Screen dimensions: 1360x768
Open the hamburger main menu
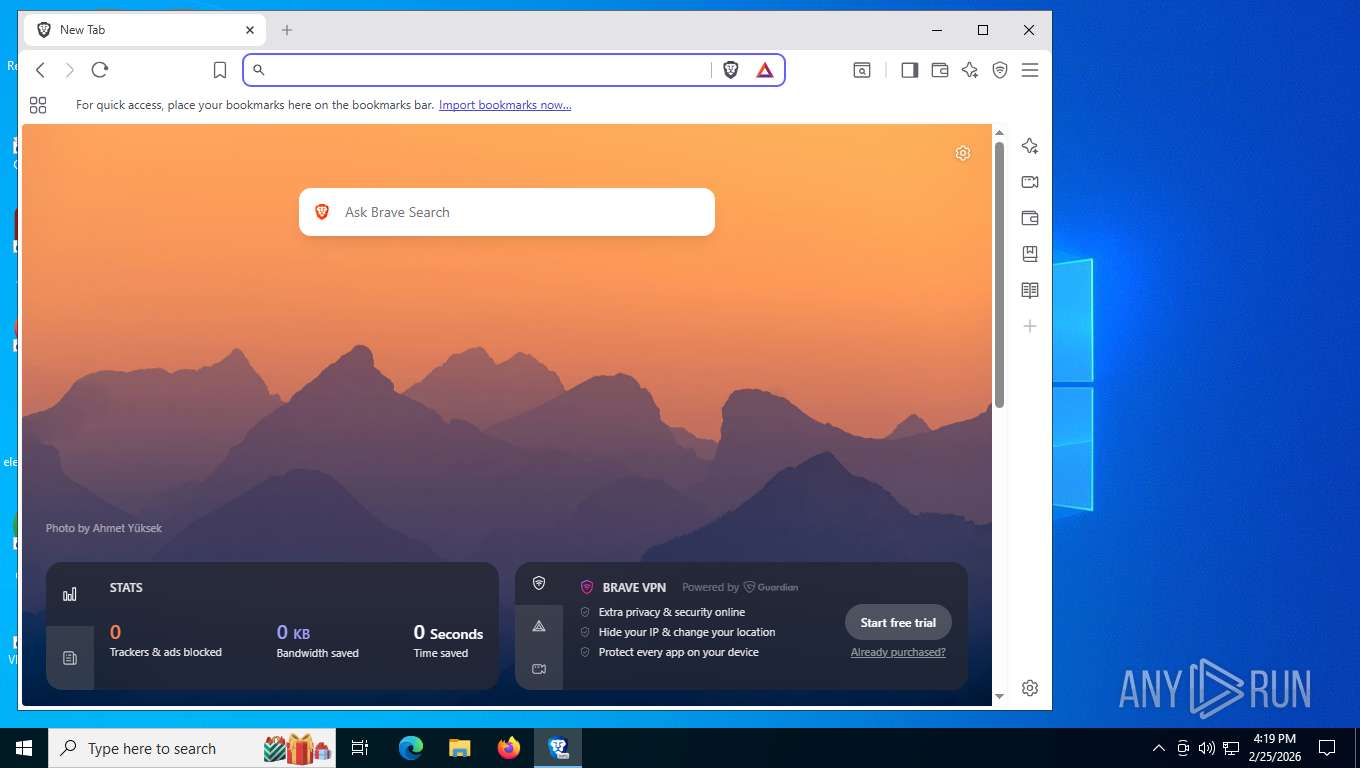click(x=1030, y=70)
